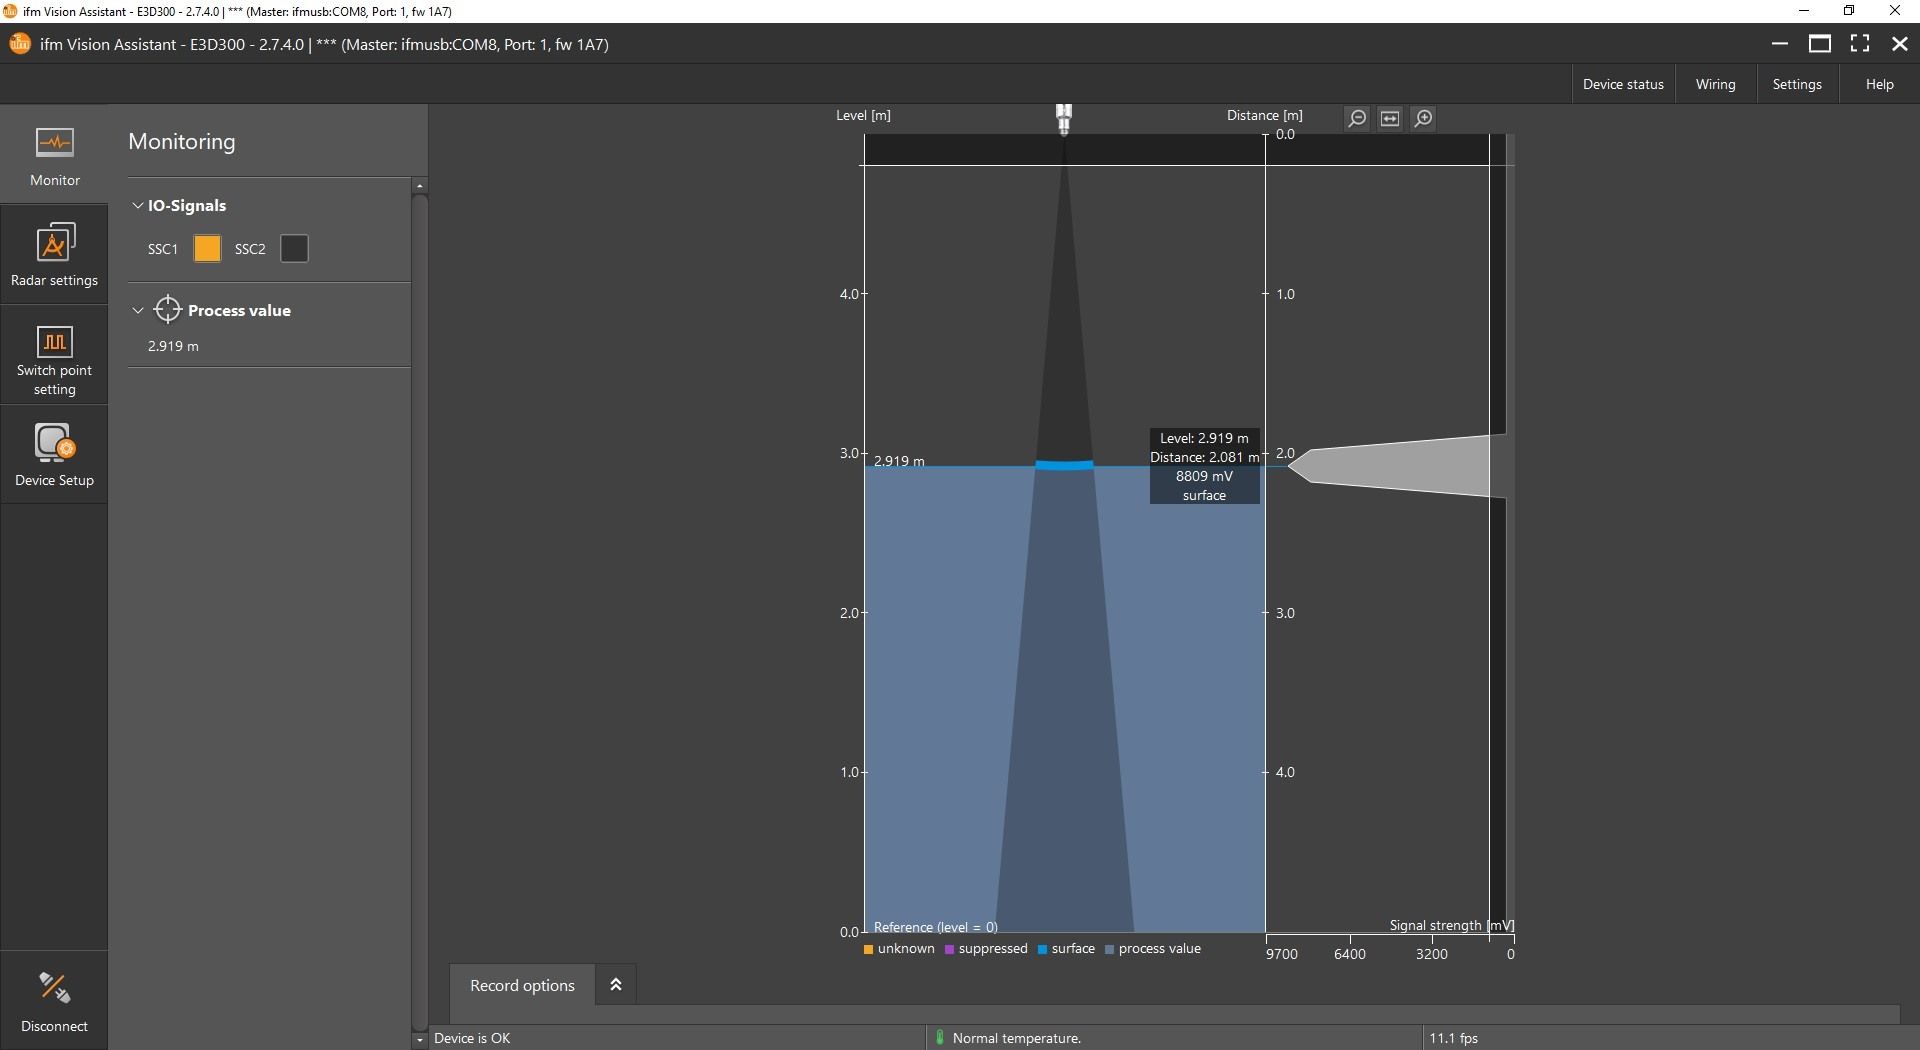Toggle the SSC2 dark indicator
The width and height of the screenshot is (1920, 1050).
294,249
